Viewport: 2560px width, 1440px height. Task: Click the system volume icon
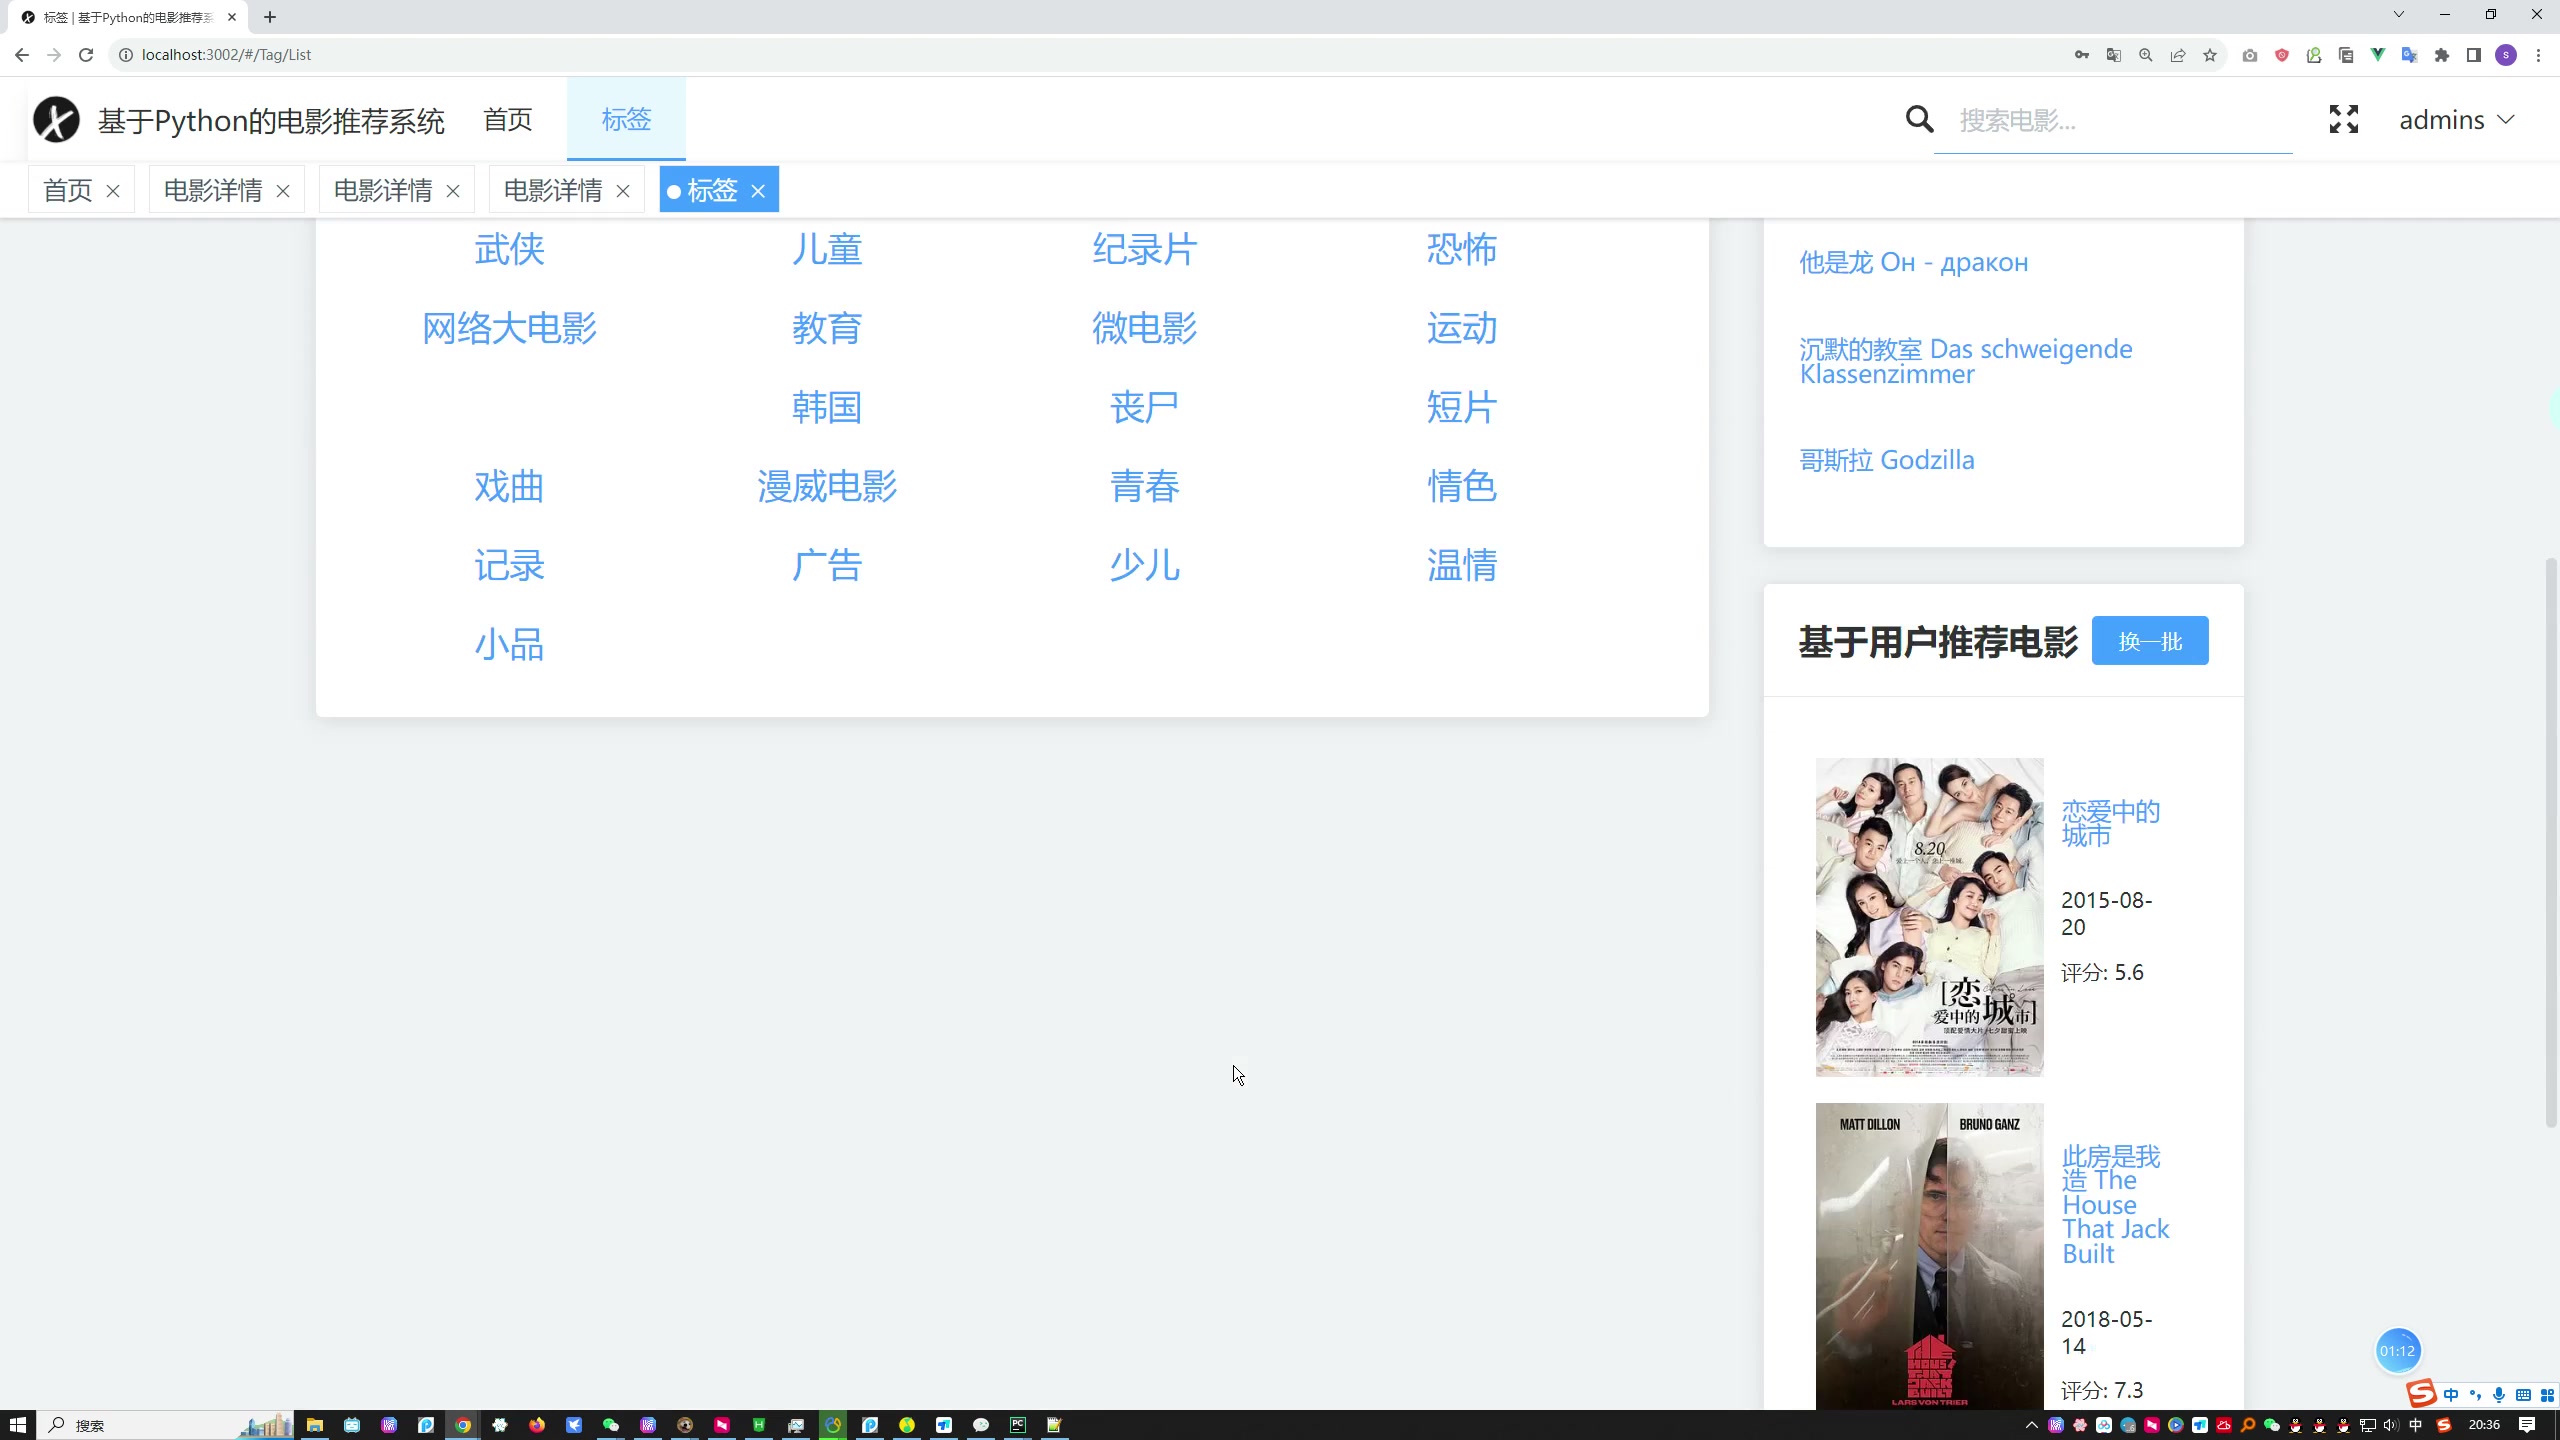tap(2391, 1425)
